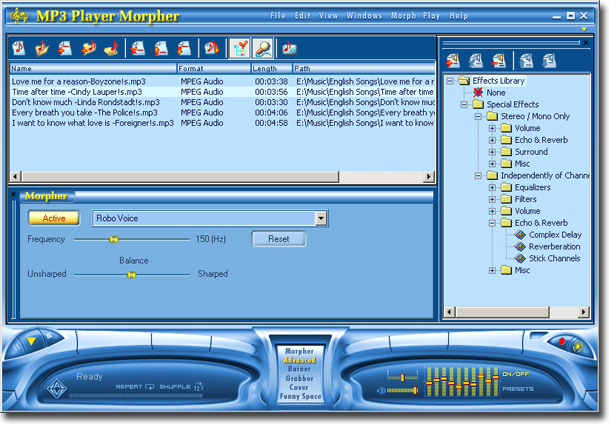
Task: Collapse the Independently of Channels folder
Action: tap(478, 176)
